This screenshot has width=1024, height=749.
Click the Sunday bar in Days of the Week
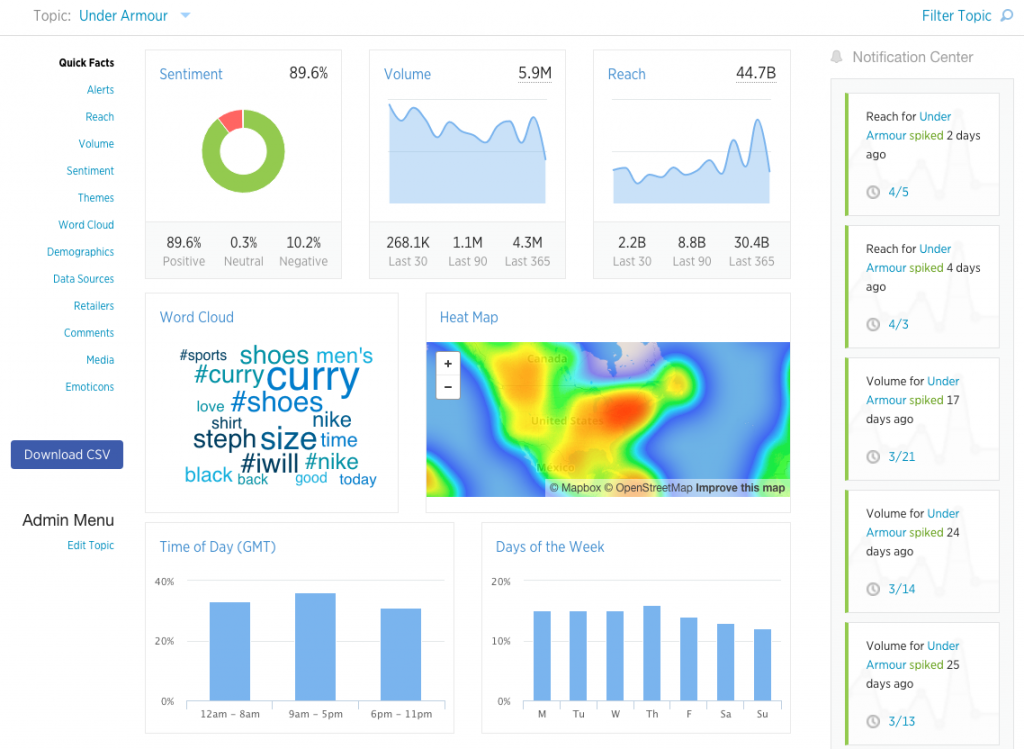[x=762, y=665]
